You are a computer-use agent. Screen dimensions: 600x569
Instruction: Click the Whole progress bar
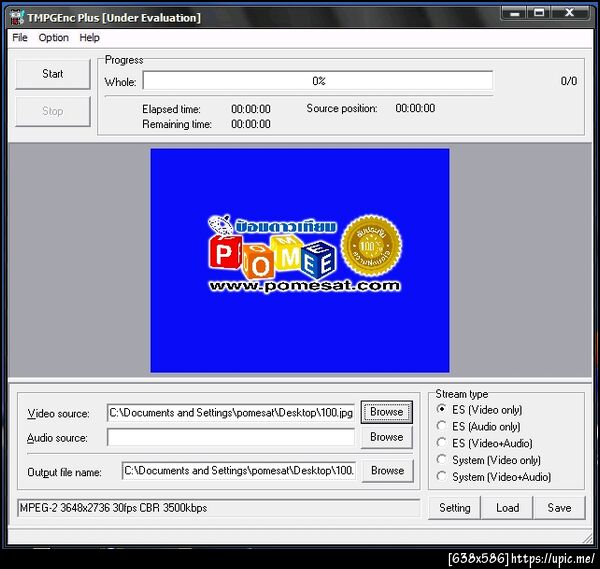point(318,81)
